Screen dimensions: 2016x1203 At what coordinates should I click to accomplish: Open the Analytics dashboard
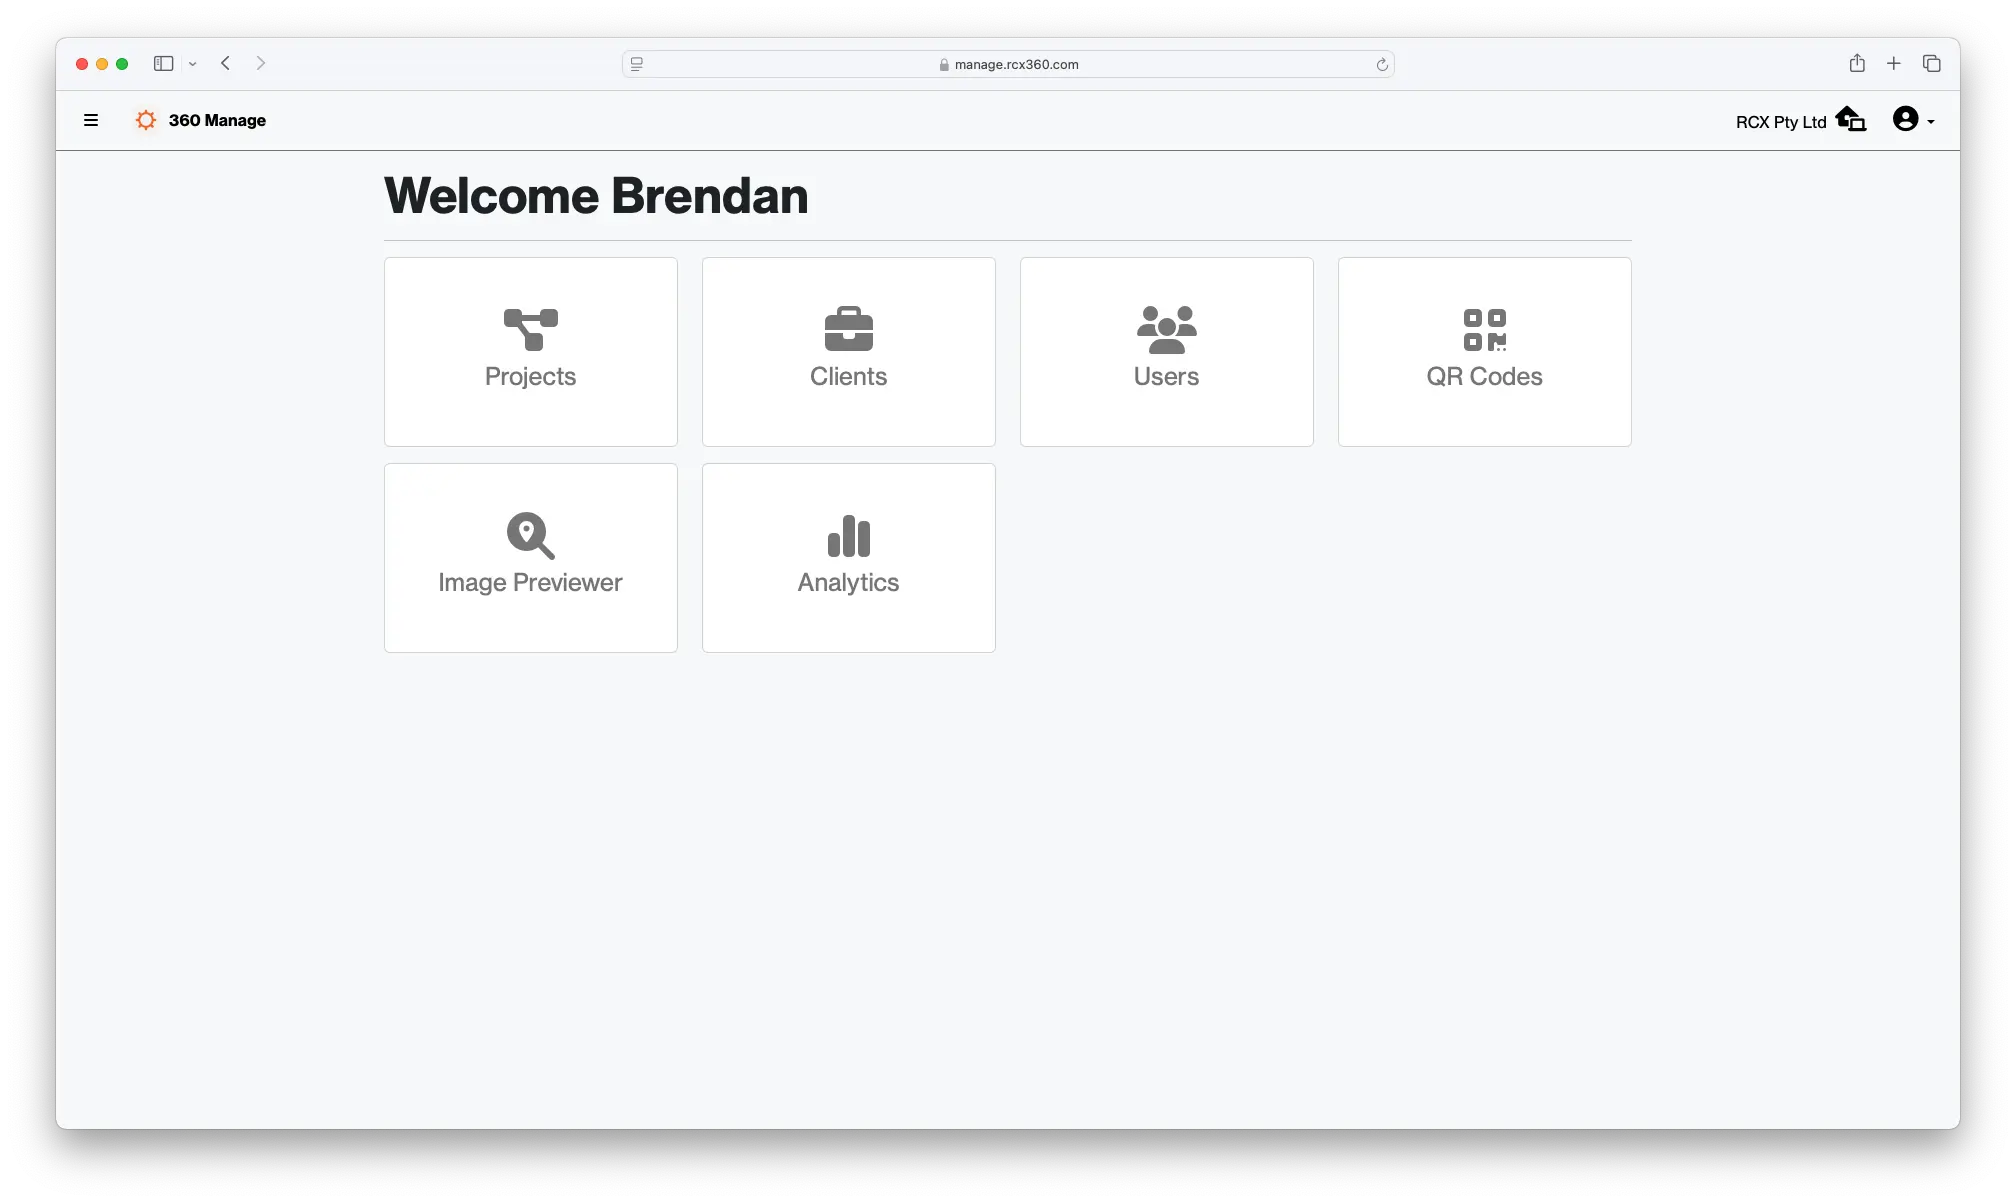849,557
